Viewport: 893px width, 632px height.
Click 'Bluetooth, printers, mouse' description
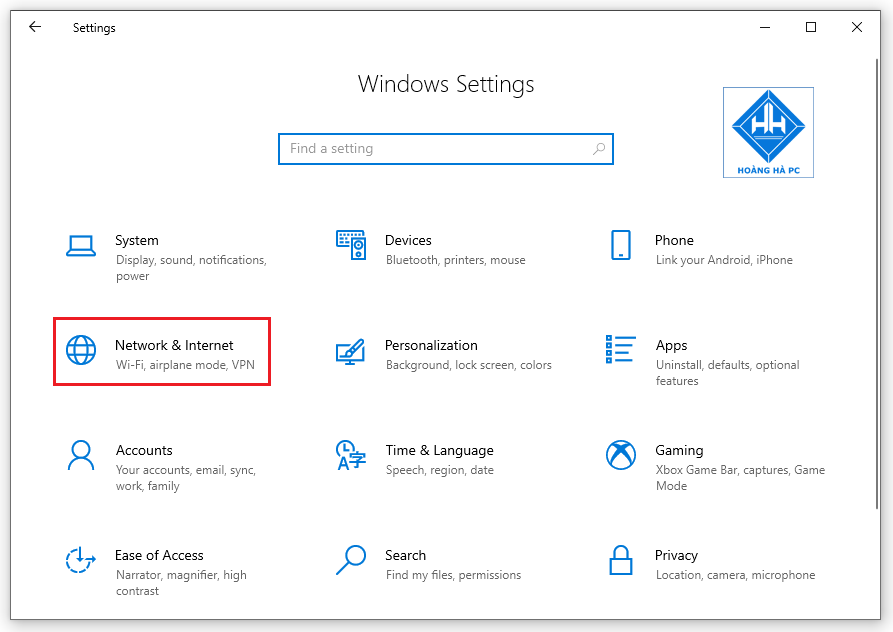point(456,260)
